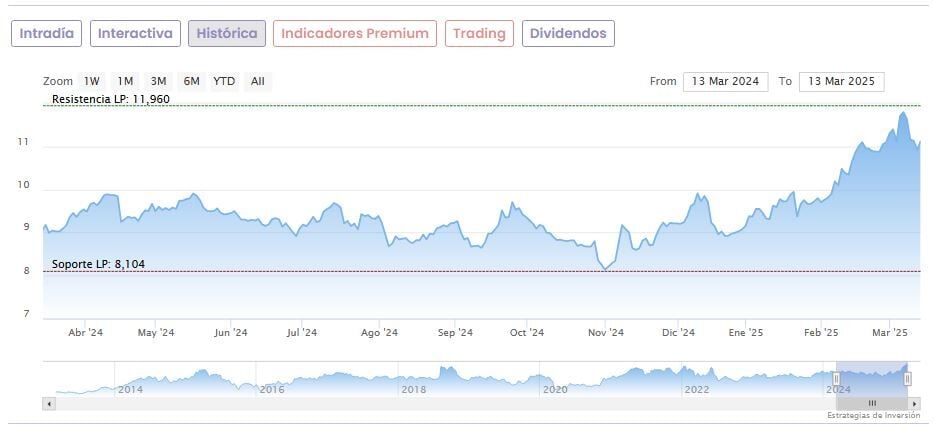Open the Indicadores Premium tab
The height and width of the screenshot is (432, 935).
pyautogui.click(x=355, y=33)
